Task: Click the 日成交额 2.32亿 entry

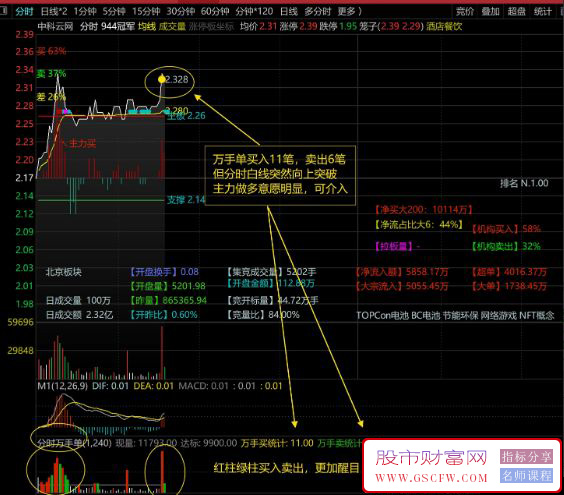Action: tap(79, 315)
